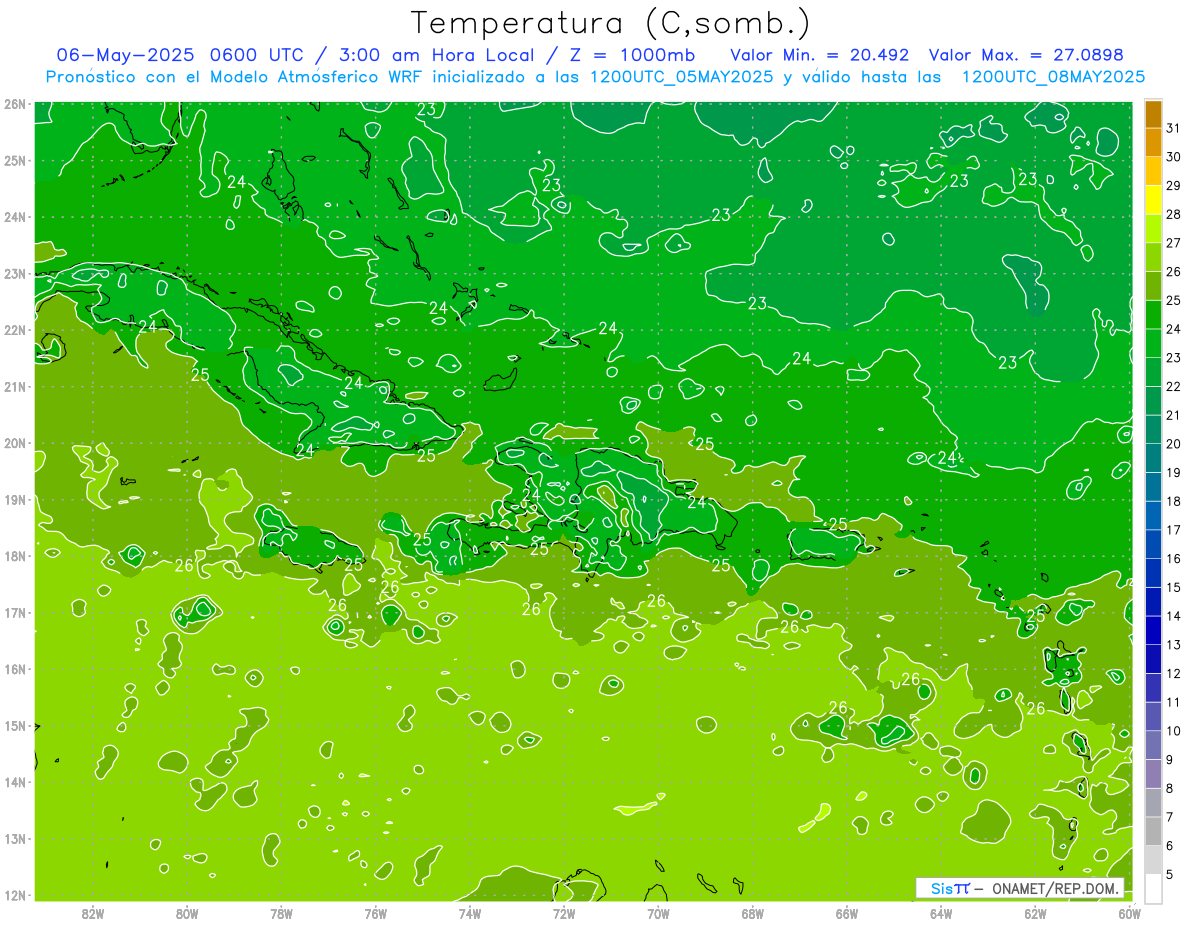Click the color bar value "5"

[1170, 874]
